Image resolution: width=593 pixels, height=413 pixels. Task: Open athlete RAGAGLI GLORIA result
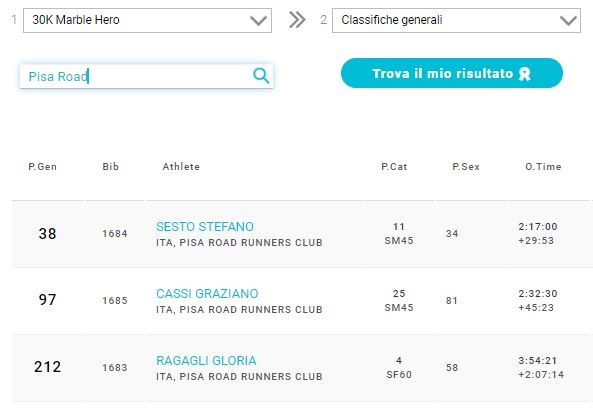206,360
